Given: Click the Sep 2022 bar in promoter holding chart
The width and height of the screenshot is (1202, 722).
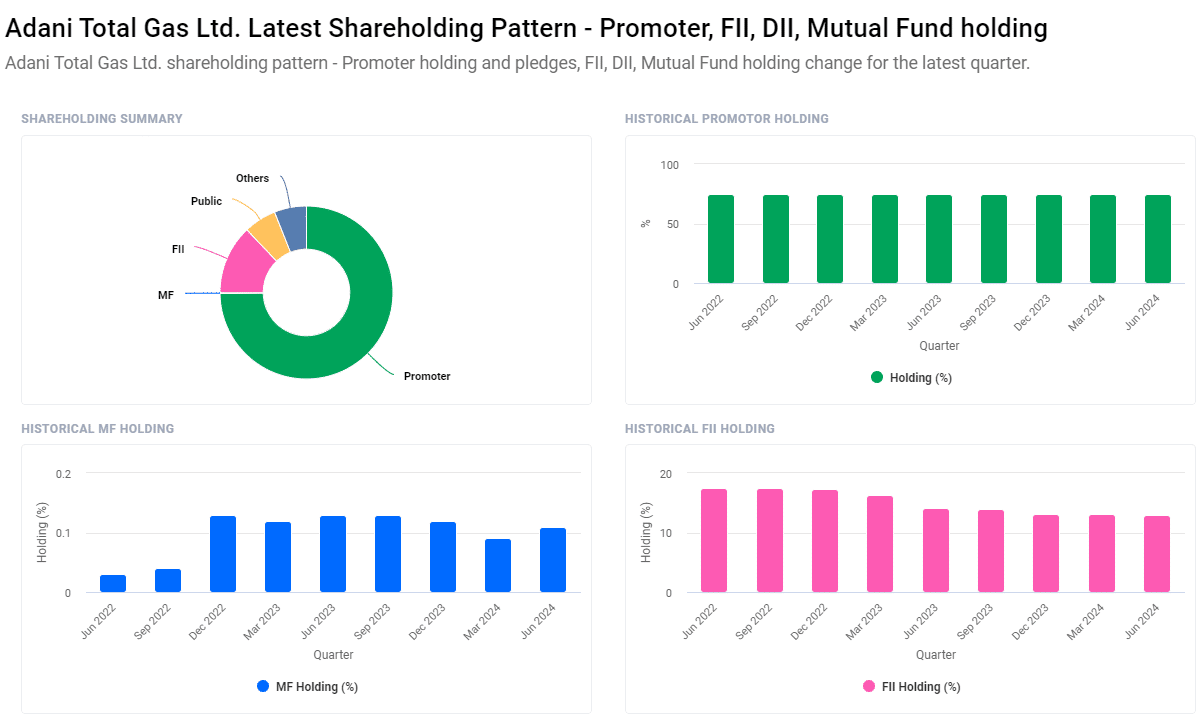Looking at the screenshot, I should (x=776, y=239).
